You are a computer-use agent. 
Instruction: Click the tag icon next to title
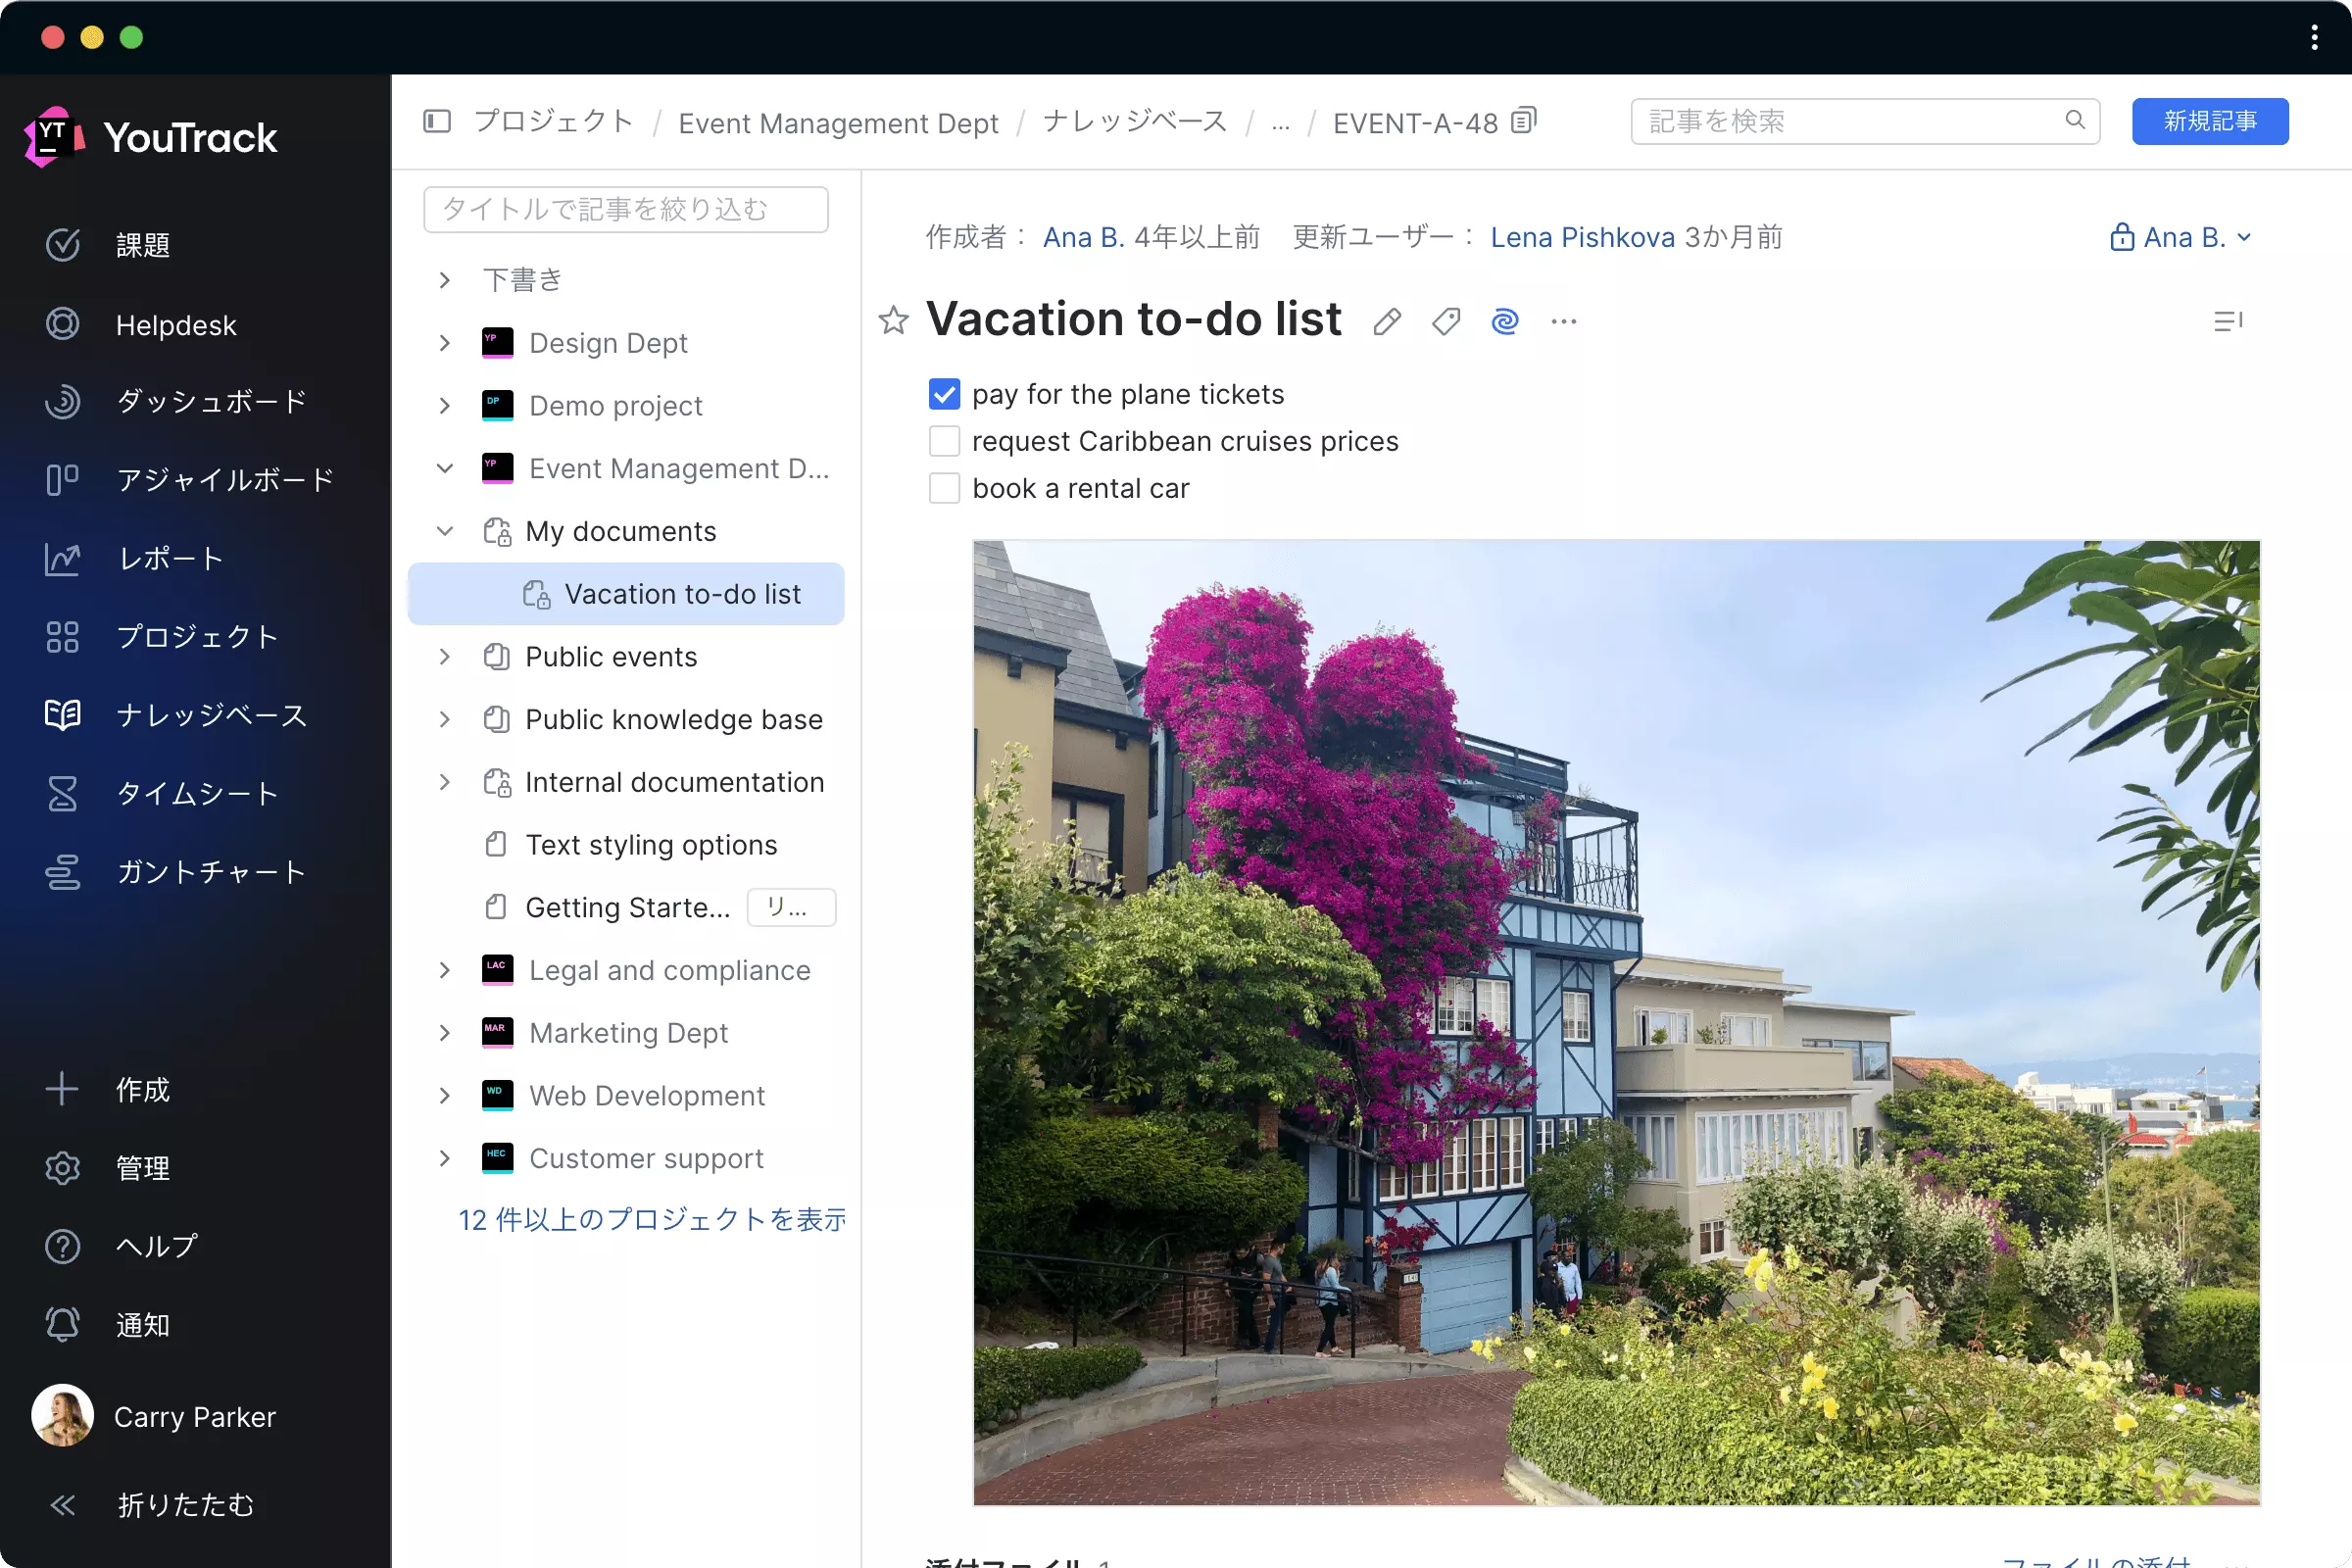[x=1445, y=321]
